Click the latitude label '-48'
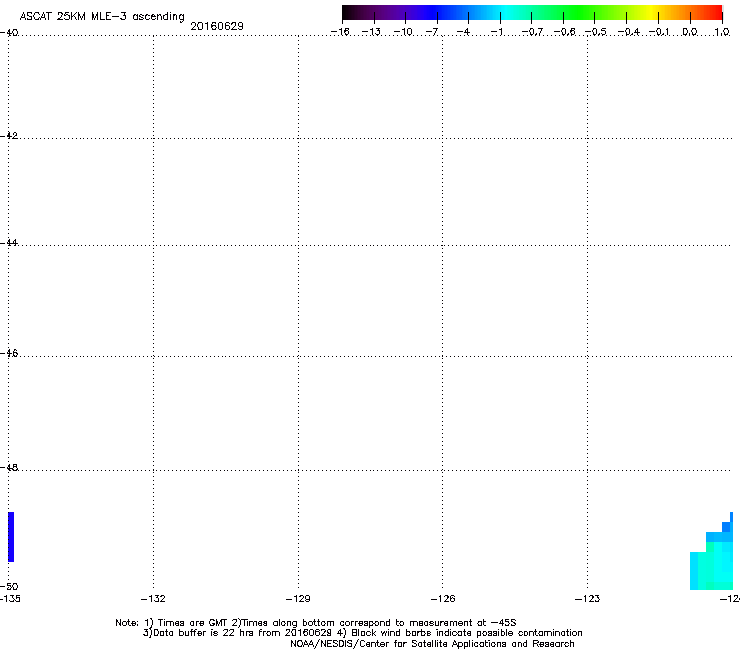 9,467
